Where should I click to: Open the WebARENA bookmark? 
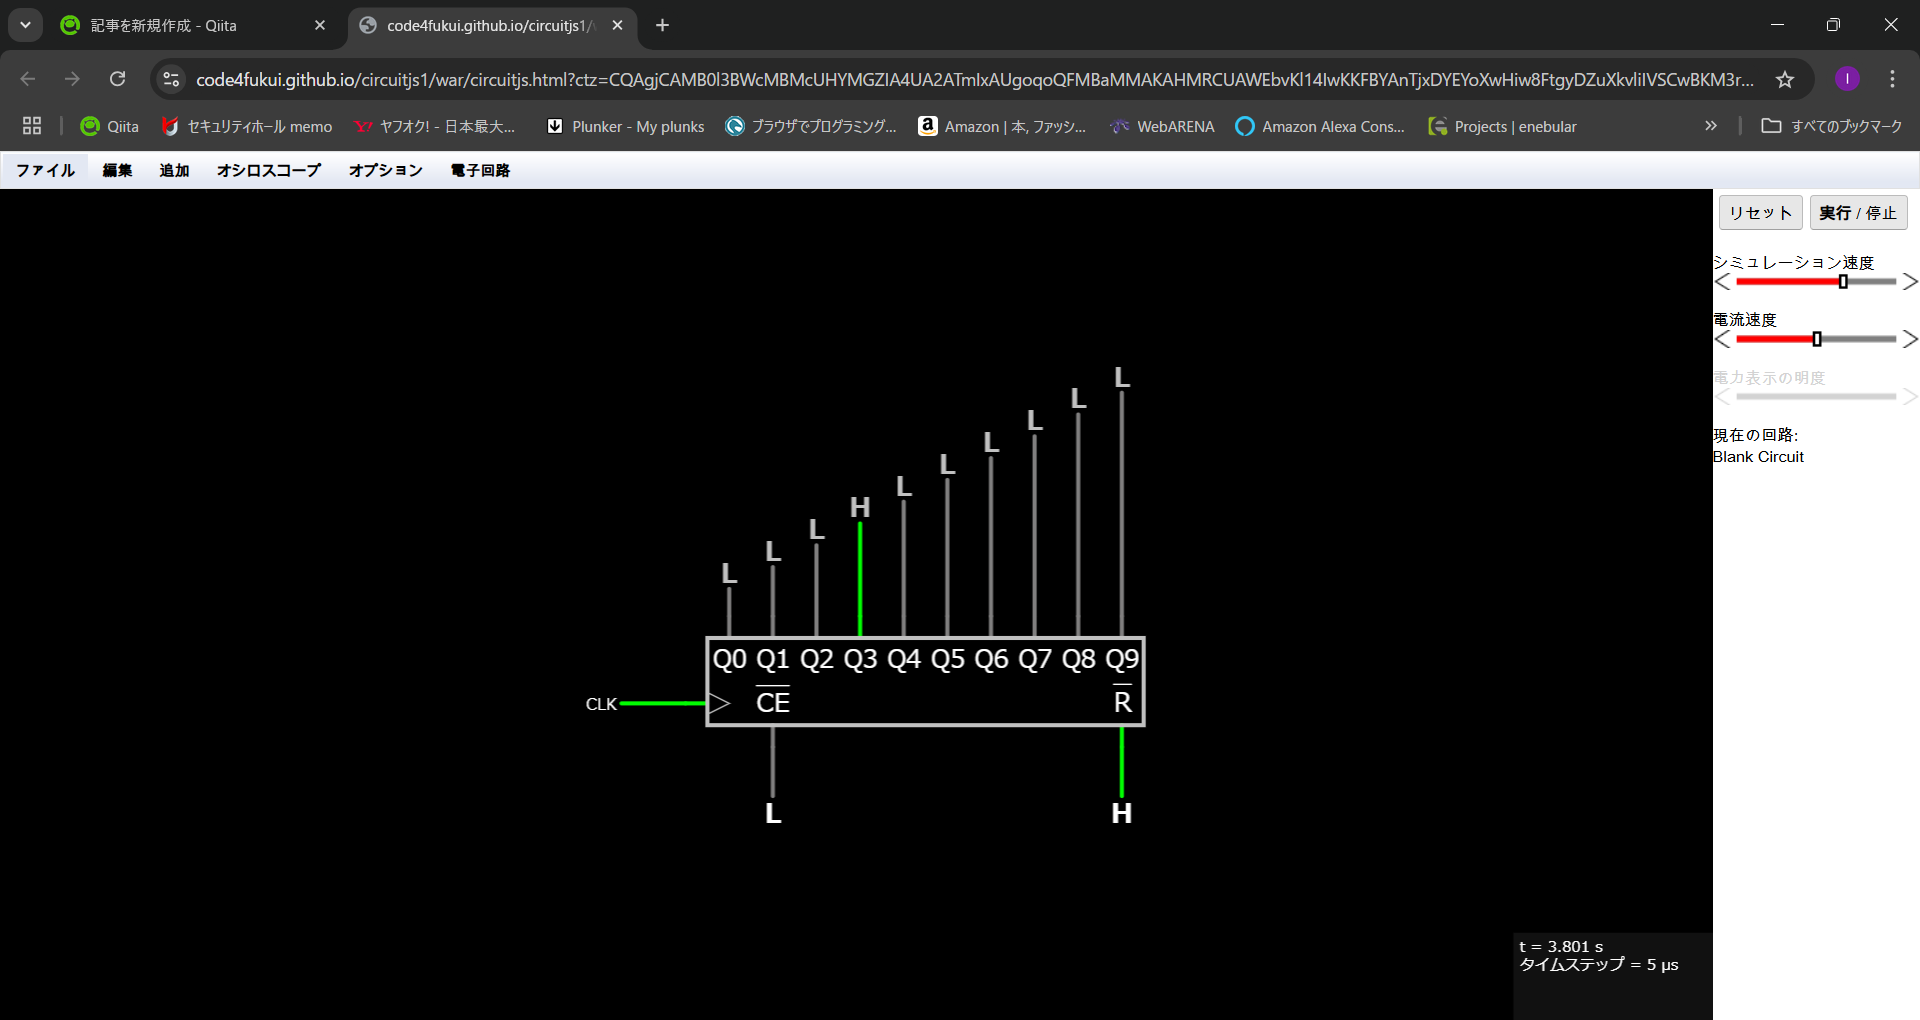[1163, 126]
